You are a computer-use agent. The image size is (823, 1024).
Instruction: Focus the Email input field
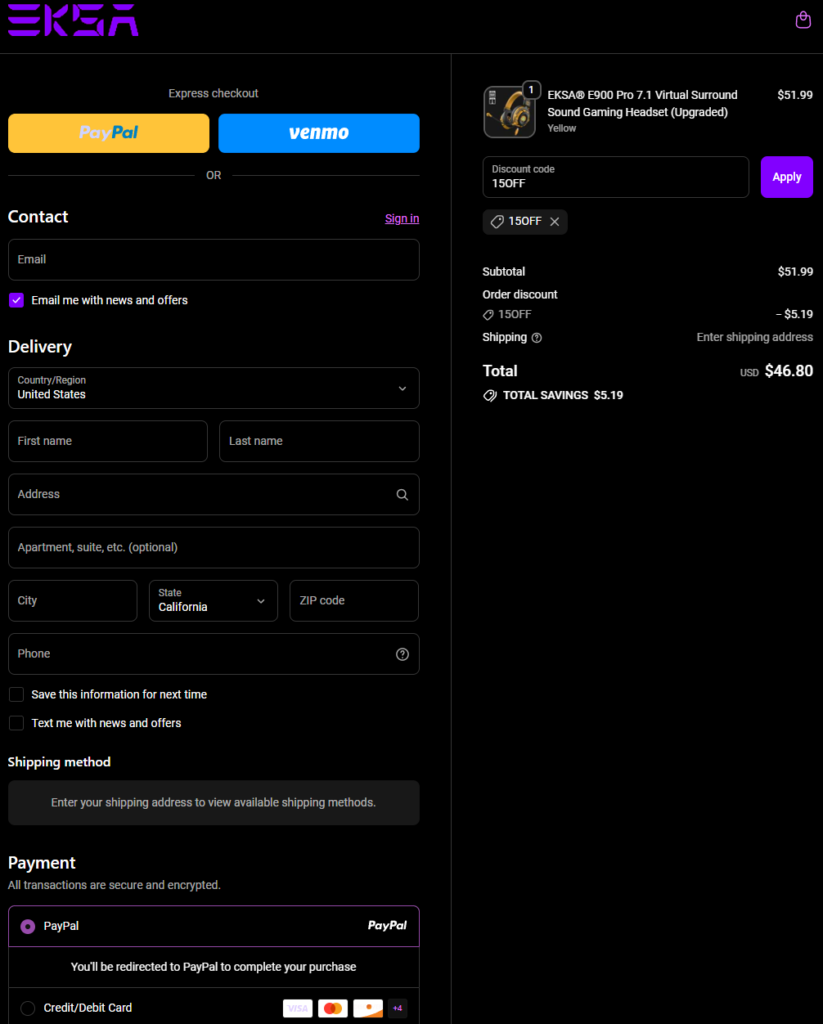[213, 260]
